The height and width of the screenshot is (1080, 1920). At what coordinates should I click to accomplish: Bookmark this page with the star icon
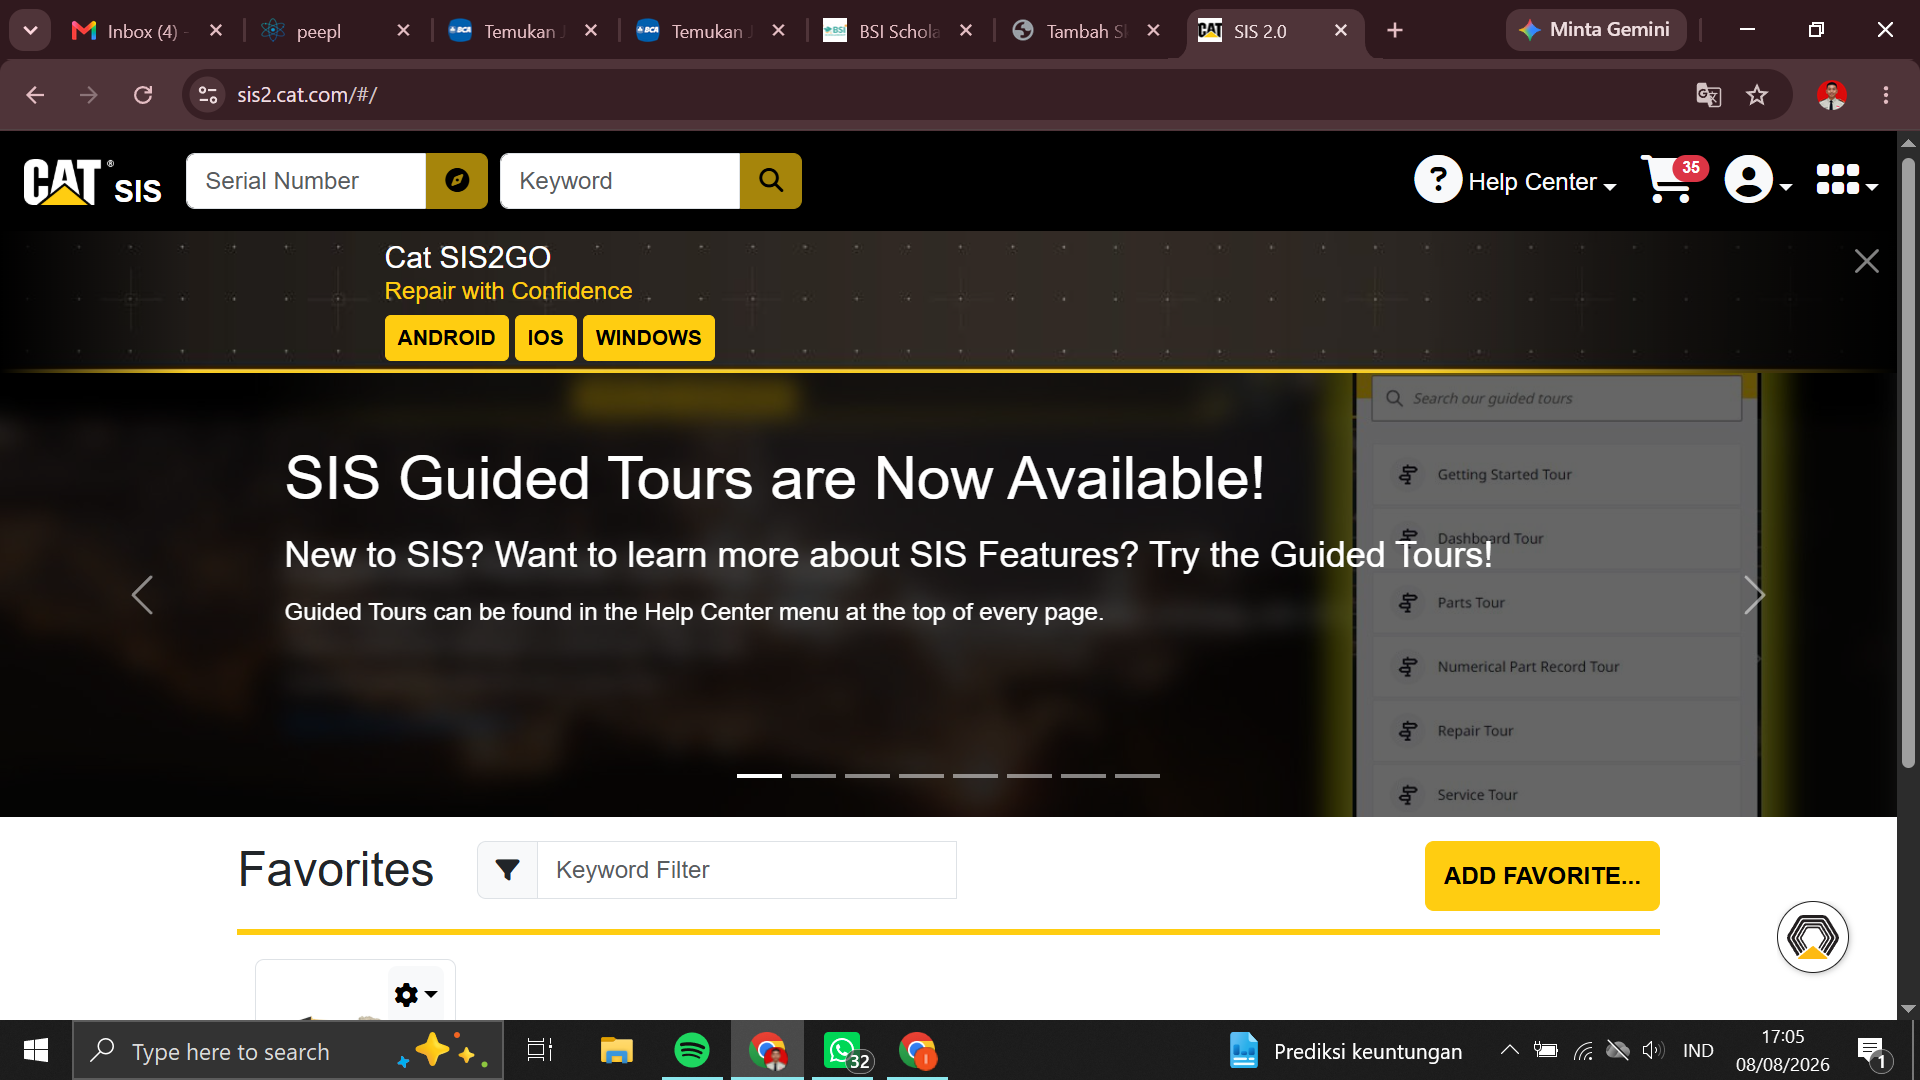tap(1757, 95)
